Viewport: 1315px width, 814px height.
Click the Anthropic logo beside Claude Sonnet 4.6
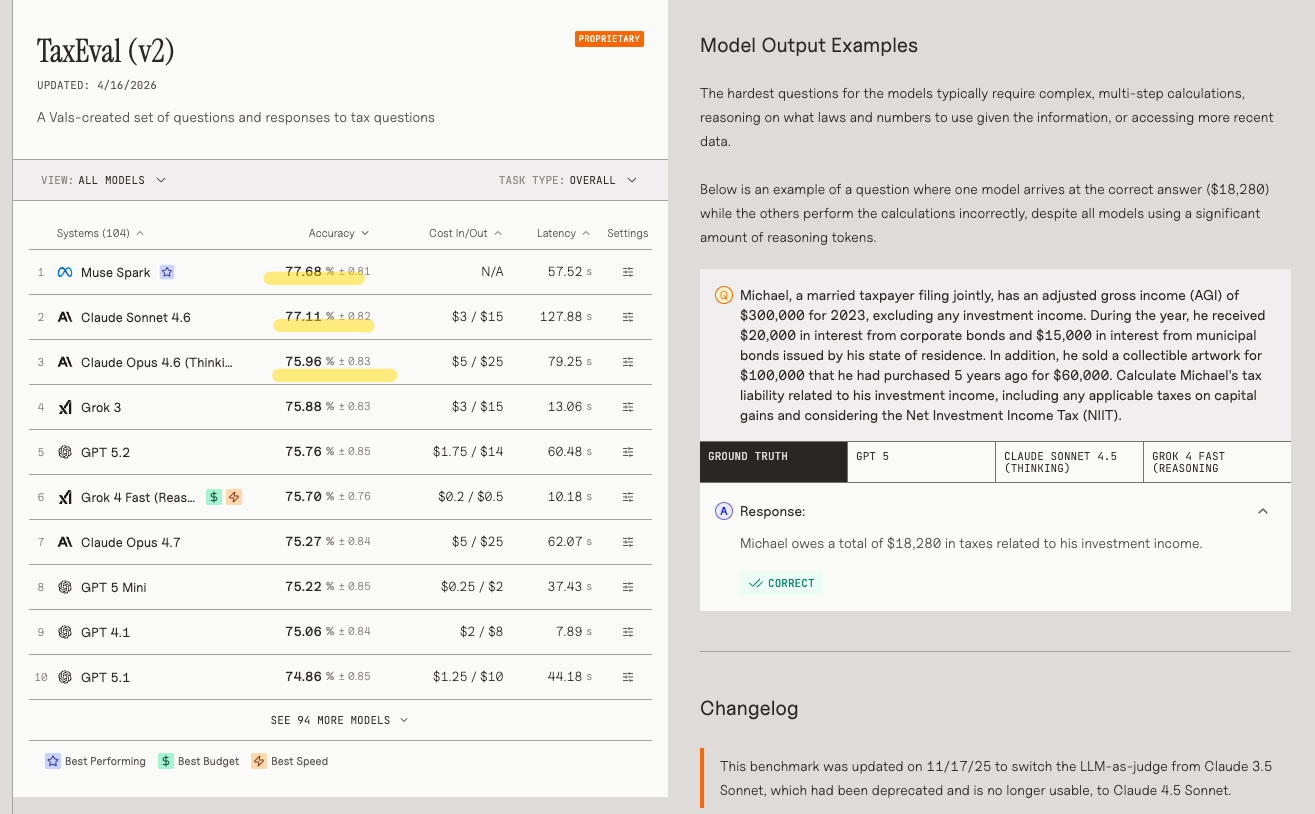point(65,317)
